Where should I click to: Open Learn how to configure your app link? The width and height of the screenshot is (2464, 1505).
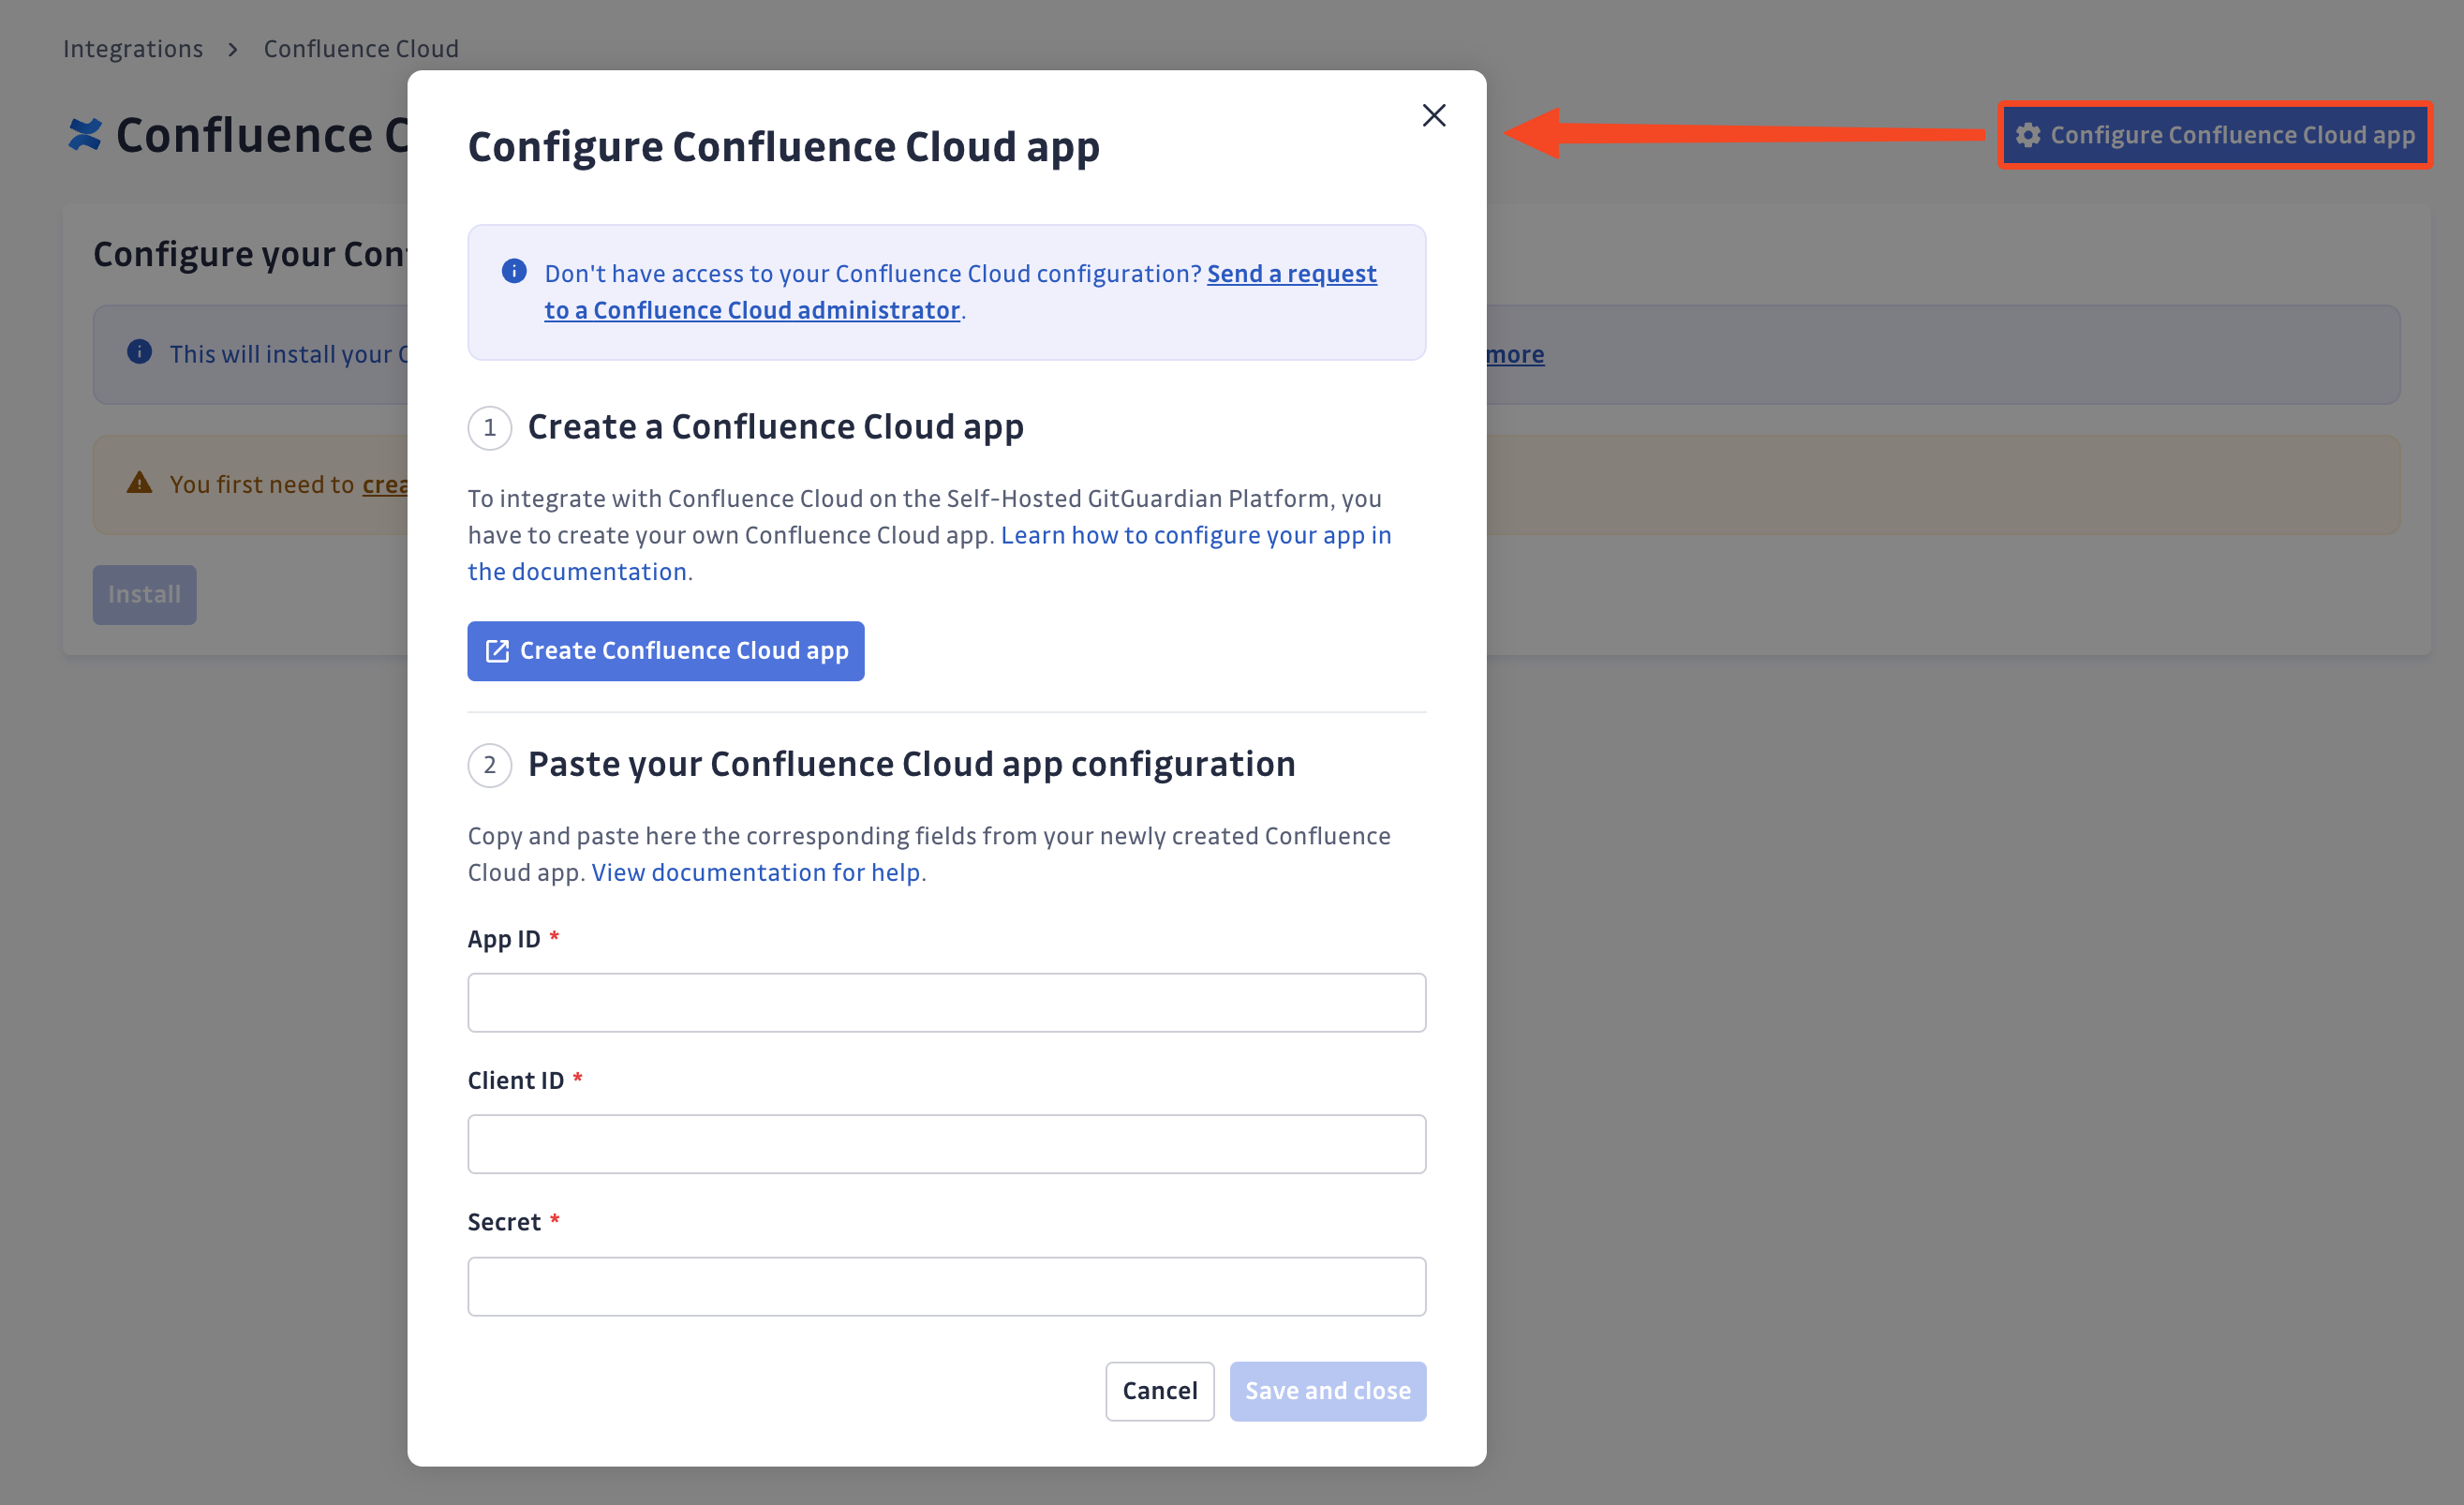[x=930, y=553]
